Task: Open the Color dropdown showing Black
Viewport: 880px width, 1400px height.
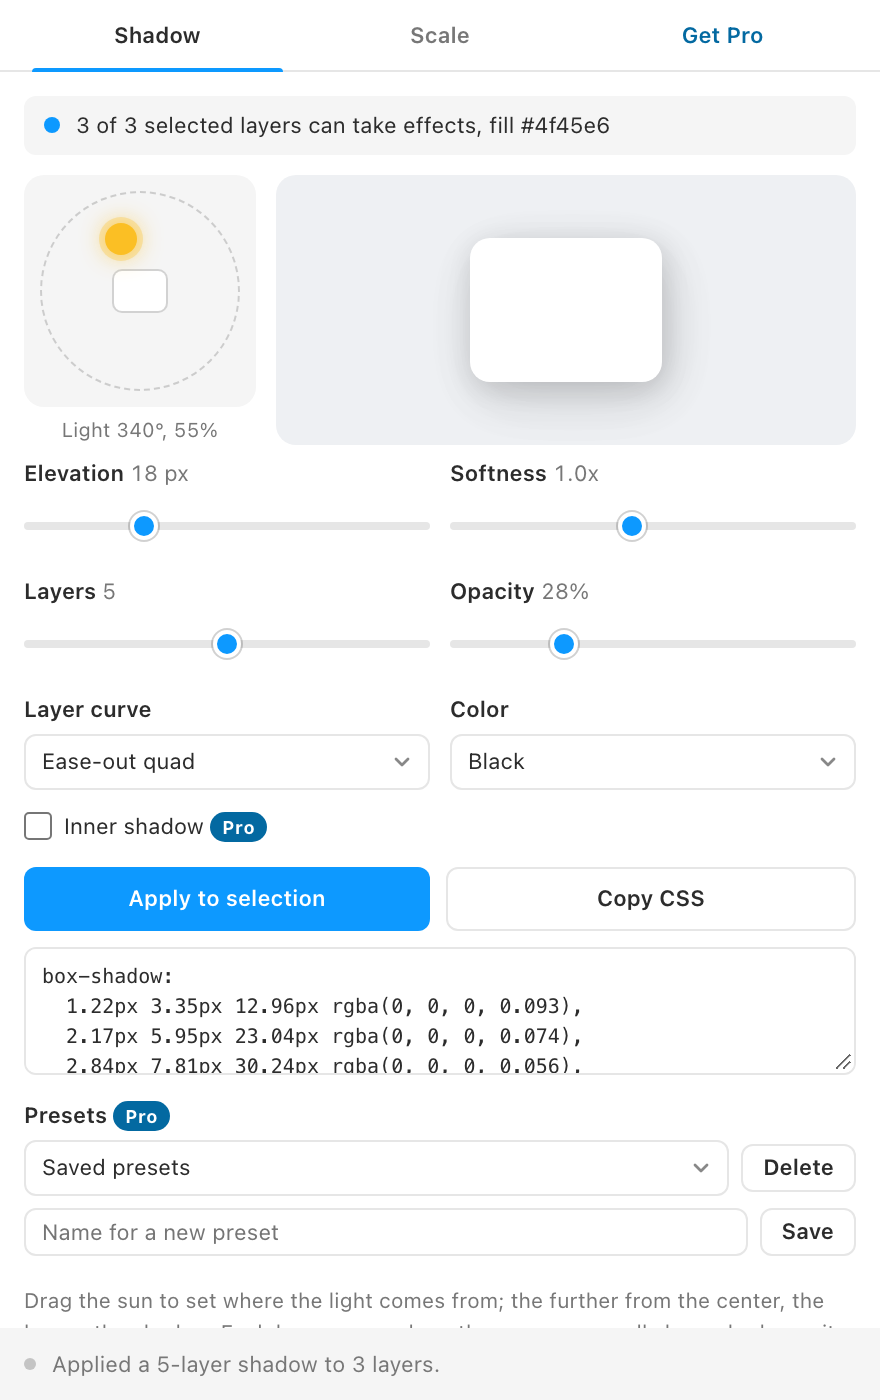Action: pos(653,762)
